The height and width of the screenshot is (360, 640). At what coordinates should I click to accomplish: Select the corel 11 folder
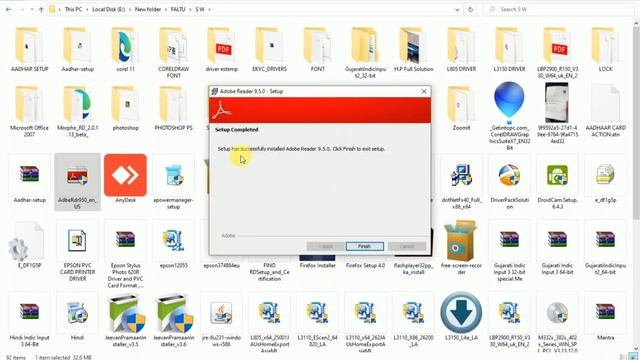click(125, 50)
